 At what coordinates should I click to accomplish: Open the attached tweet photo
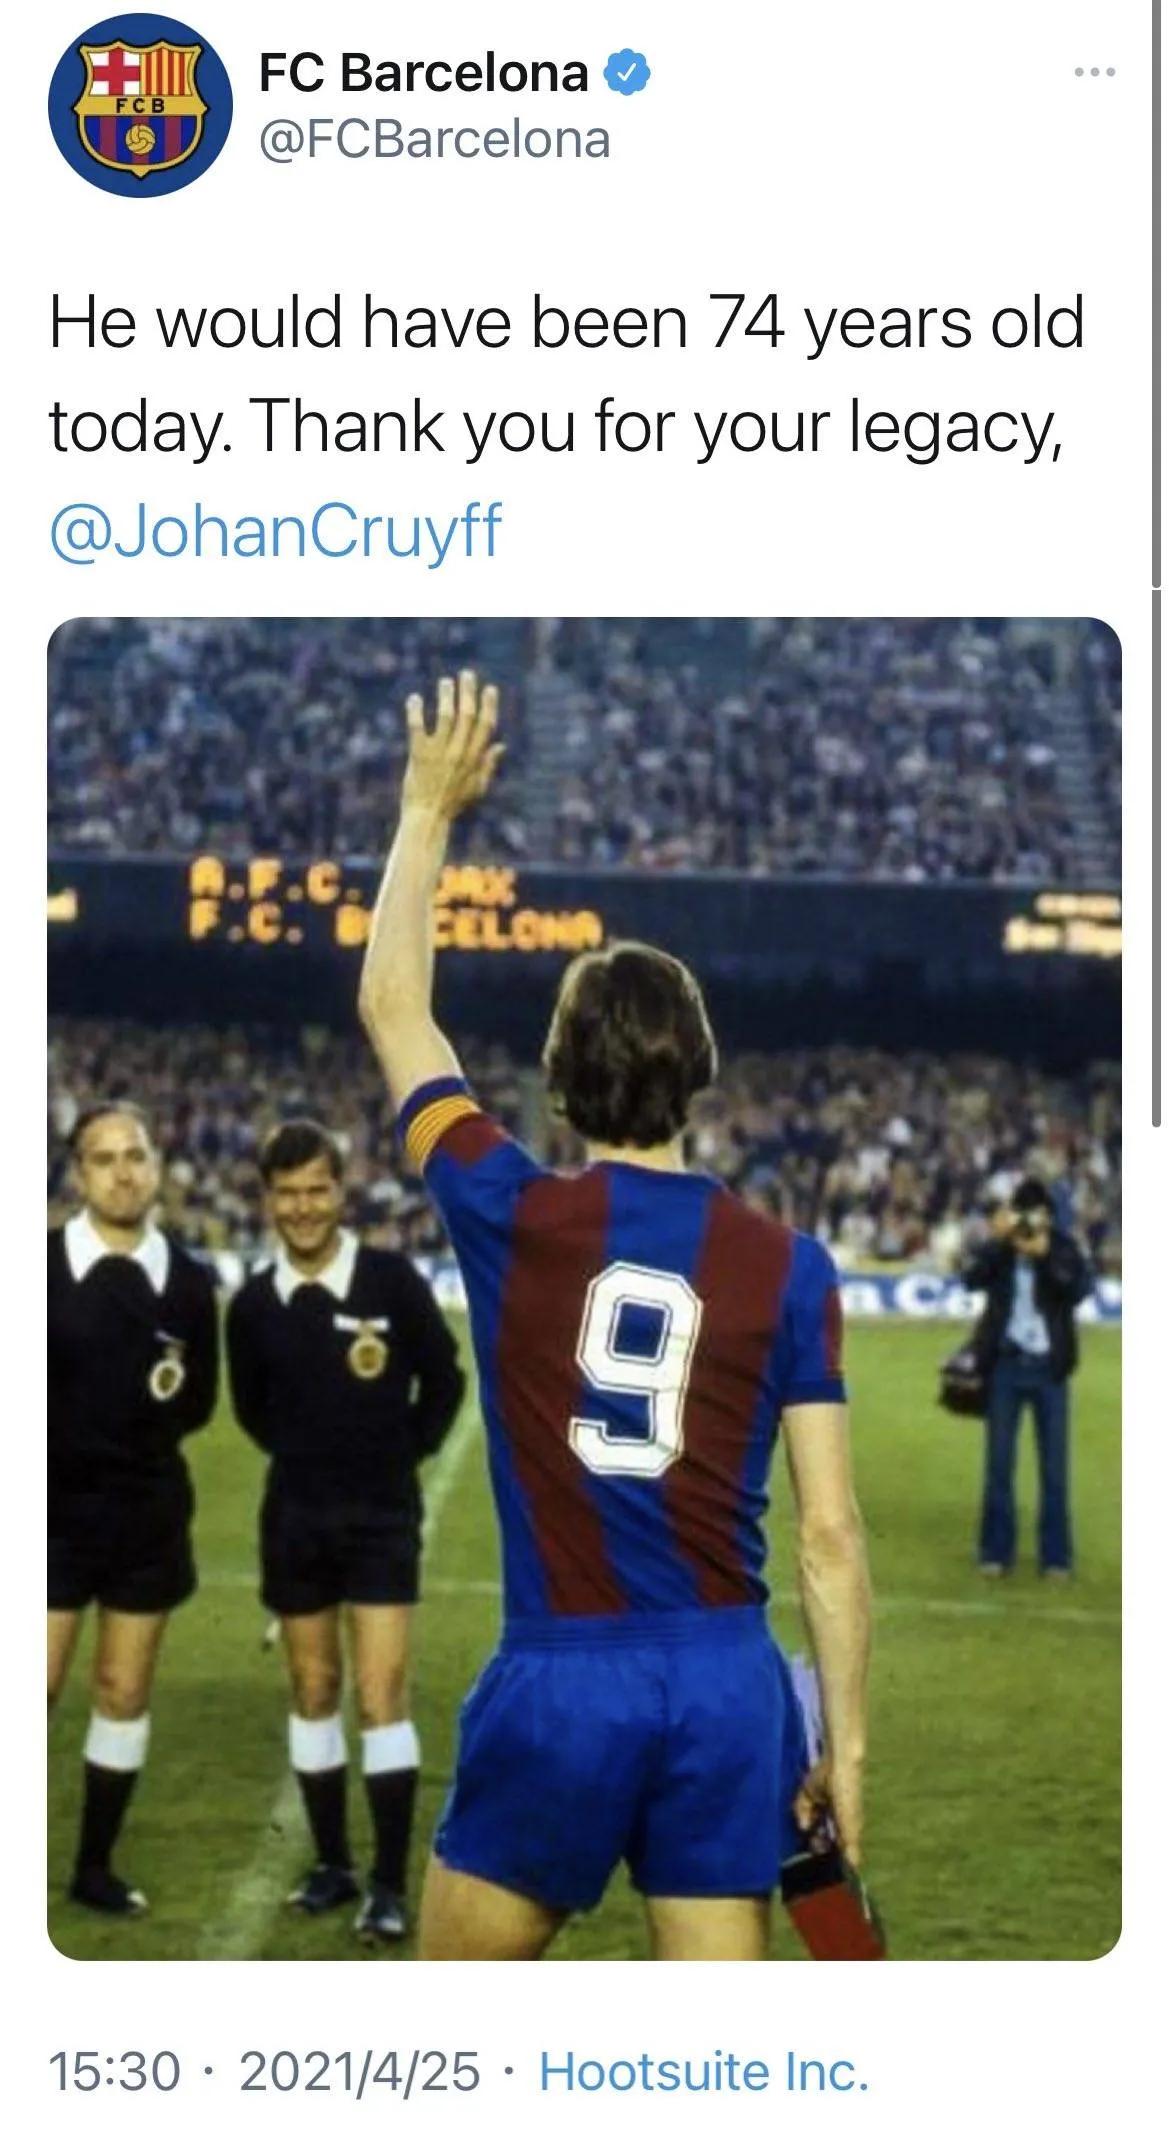coord(584,1288)
